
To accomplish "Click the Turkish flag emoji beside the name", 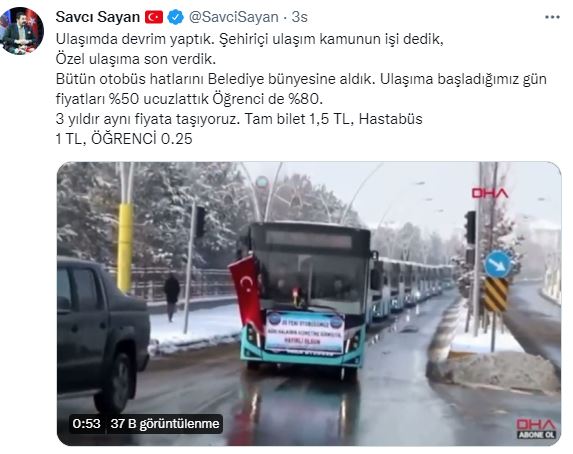I will point(154,17).
